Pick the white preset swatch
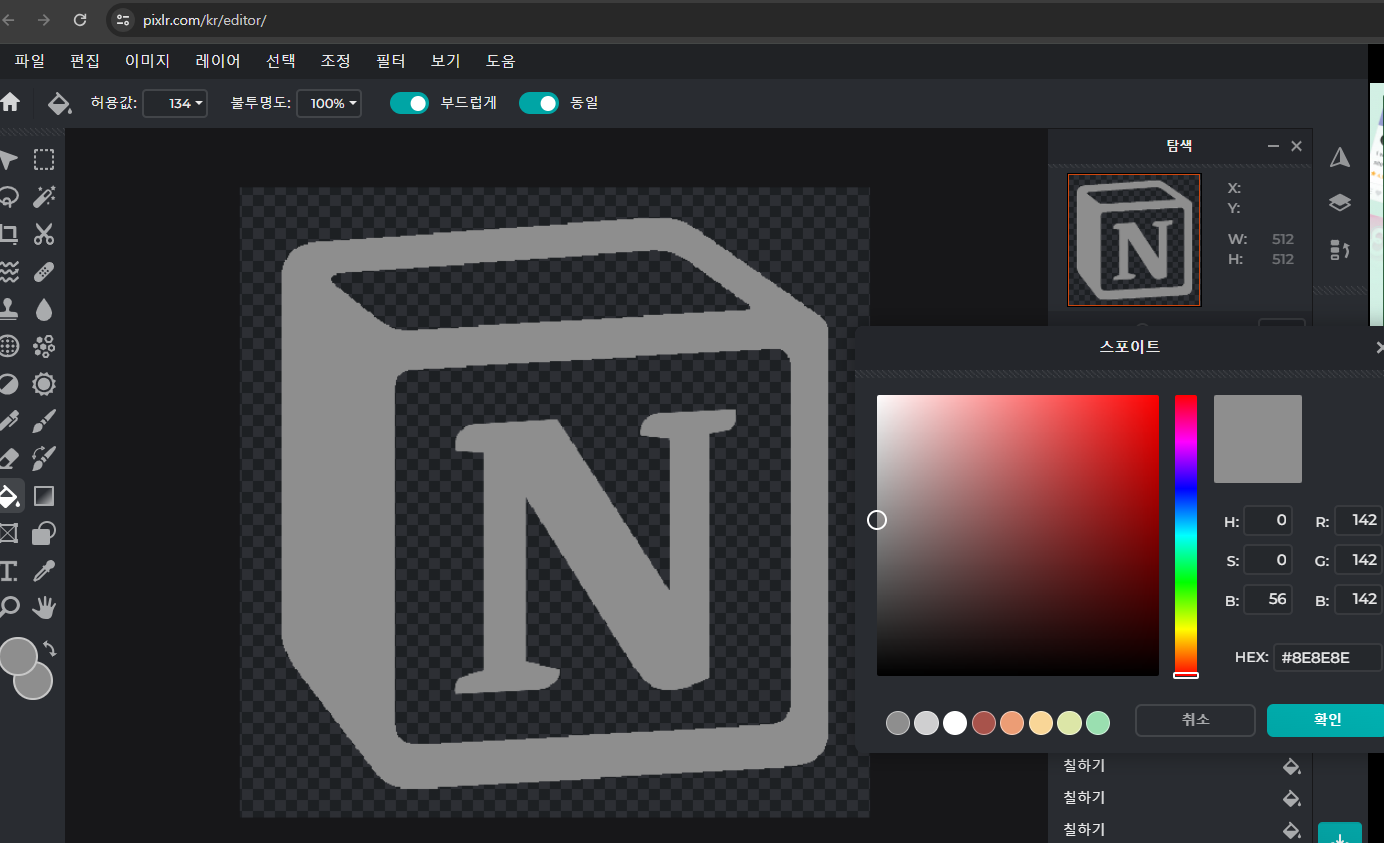Image resolution: width=1384 pixels, height=843 pixels. click(955, 723)
